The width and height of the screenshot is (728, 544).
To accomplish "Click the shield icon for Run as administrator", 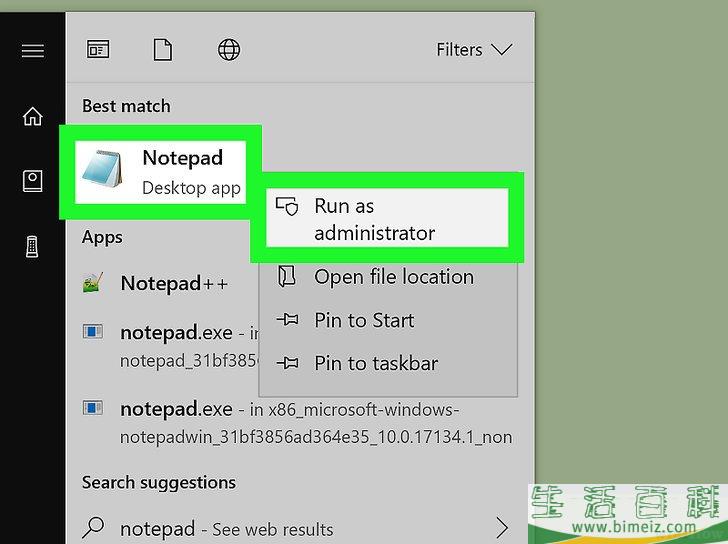I will tap(286, 206).
